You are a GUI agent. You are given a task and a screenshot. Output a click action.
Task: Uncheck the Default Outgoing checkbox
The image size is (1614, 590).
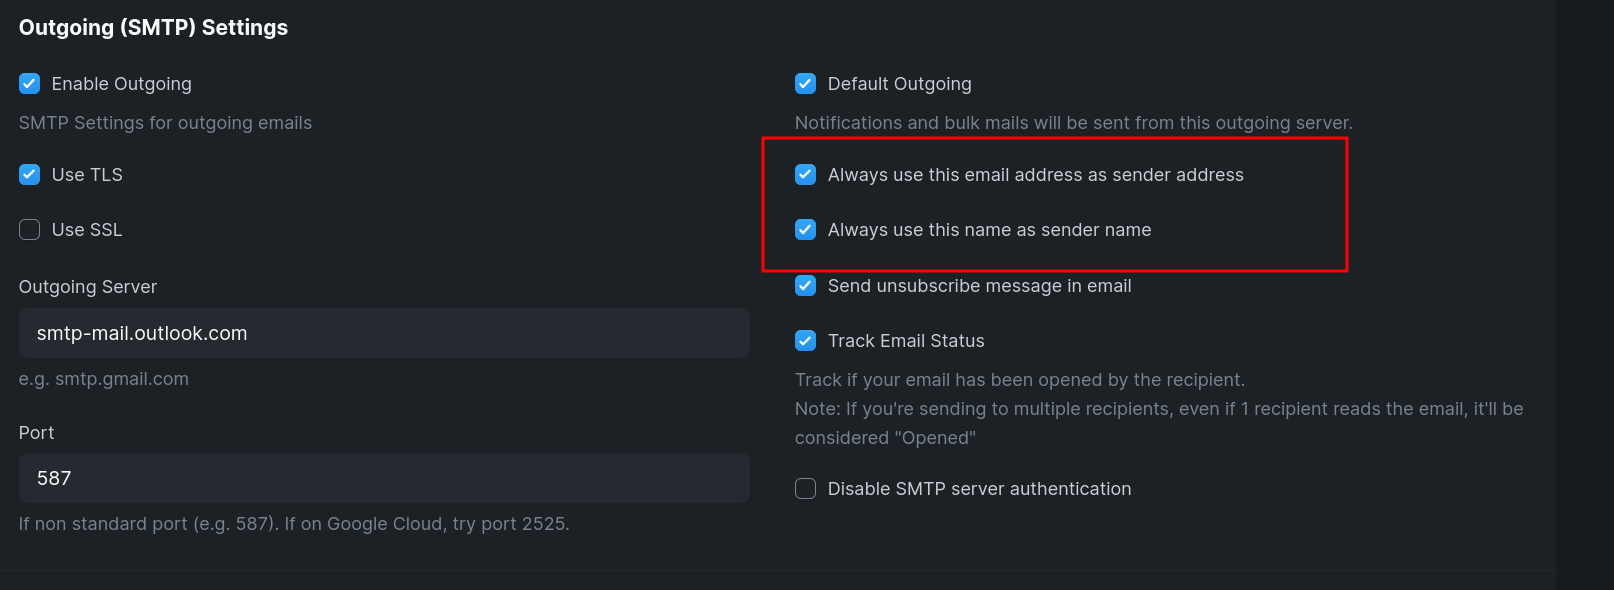coord(806,84)
